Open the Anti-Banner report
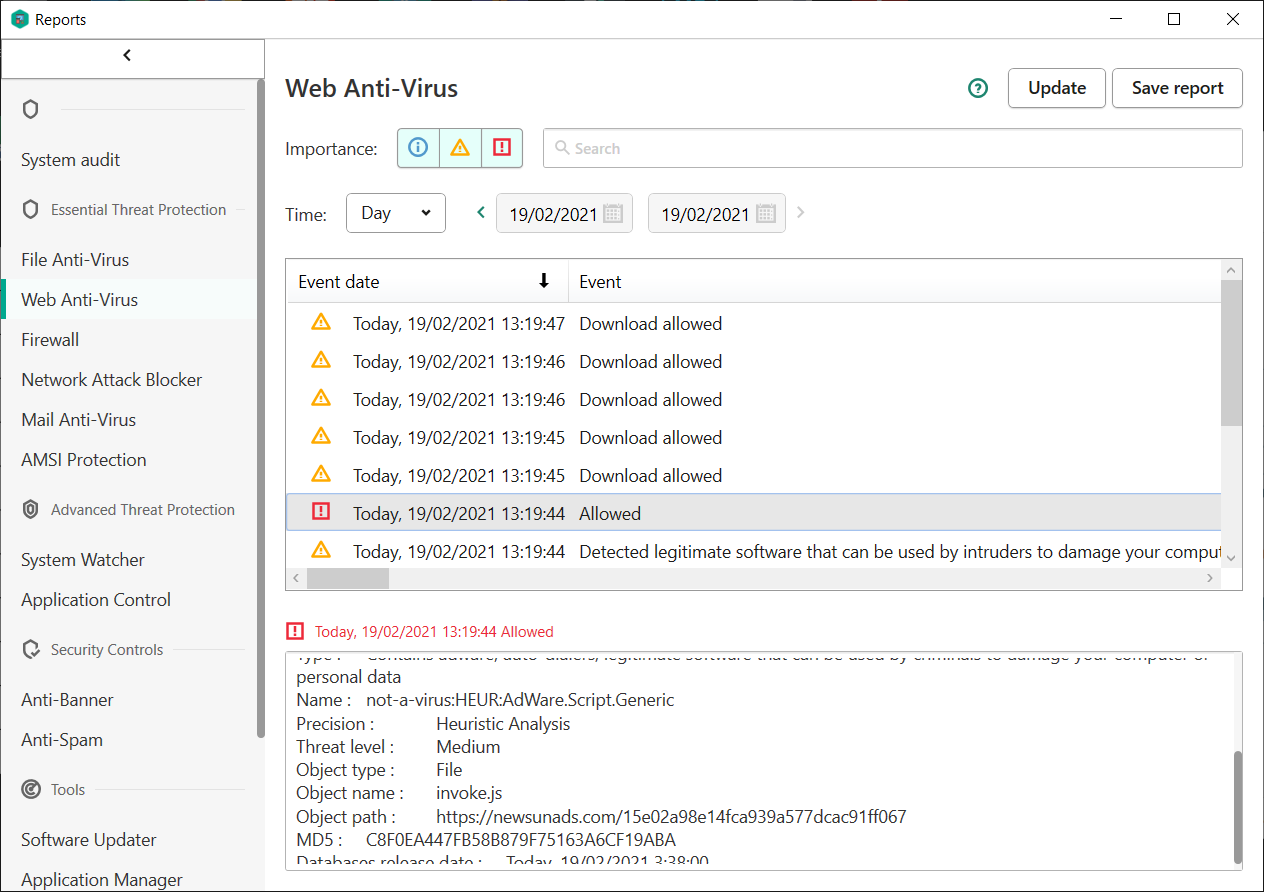1264x892 pixels. (68, 700)
